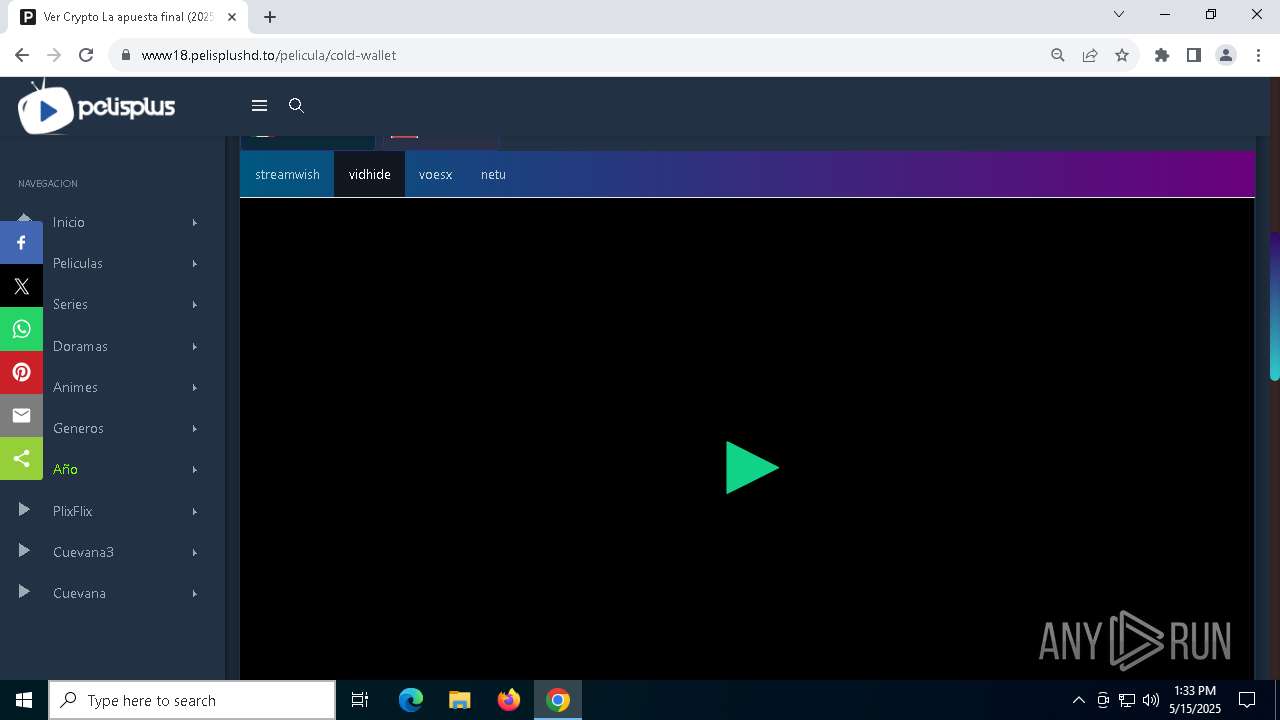Expand the Doramas submenu arrow
This screenshot has width=1280, height=720.
click(195, 346)
